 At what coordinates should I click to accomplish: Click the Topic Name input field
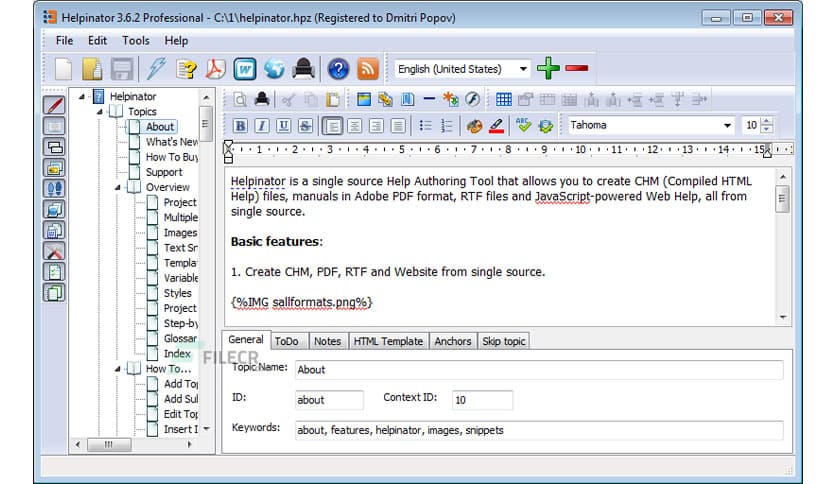(x=539, y=369)
